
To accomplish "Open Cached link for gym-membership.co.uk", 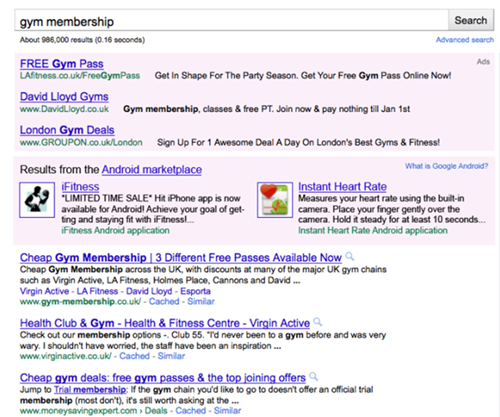I will [164, 301].
